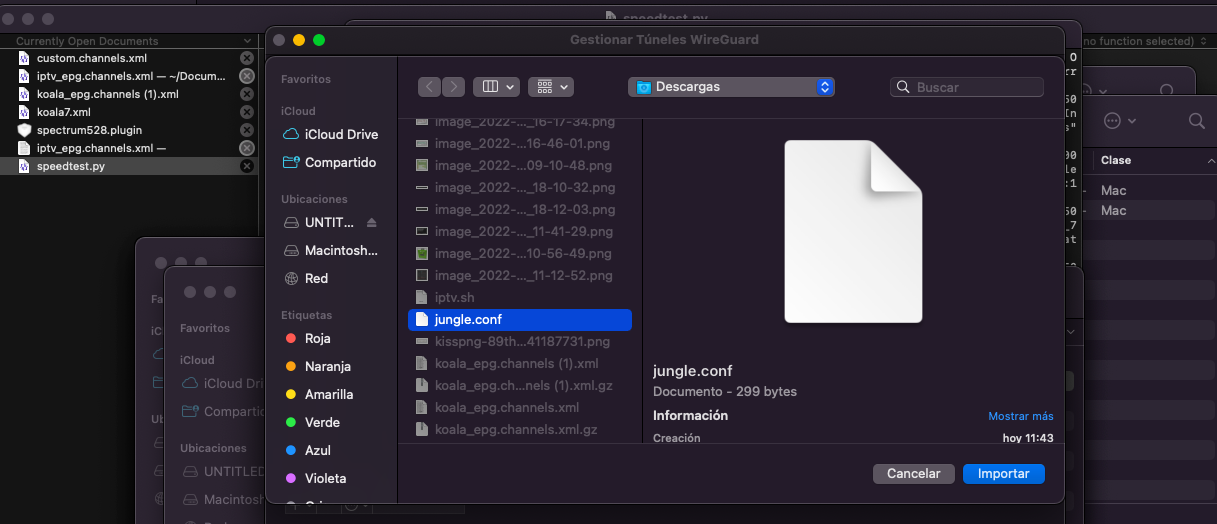Open the column view options dropdown
The height and width of the screenshot is (524, 1217).
click(496, 87)
